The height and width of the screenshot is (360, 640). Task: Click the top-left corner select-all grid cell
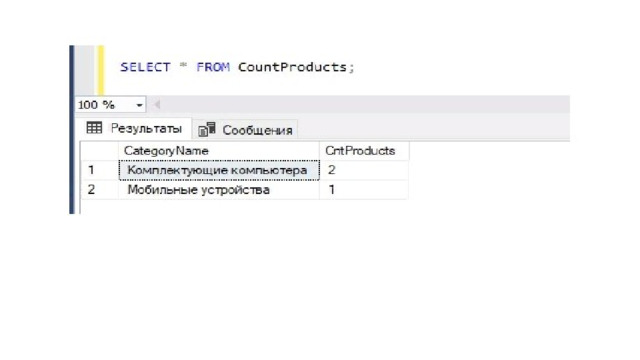[x=100, y=151]
